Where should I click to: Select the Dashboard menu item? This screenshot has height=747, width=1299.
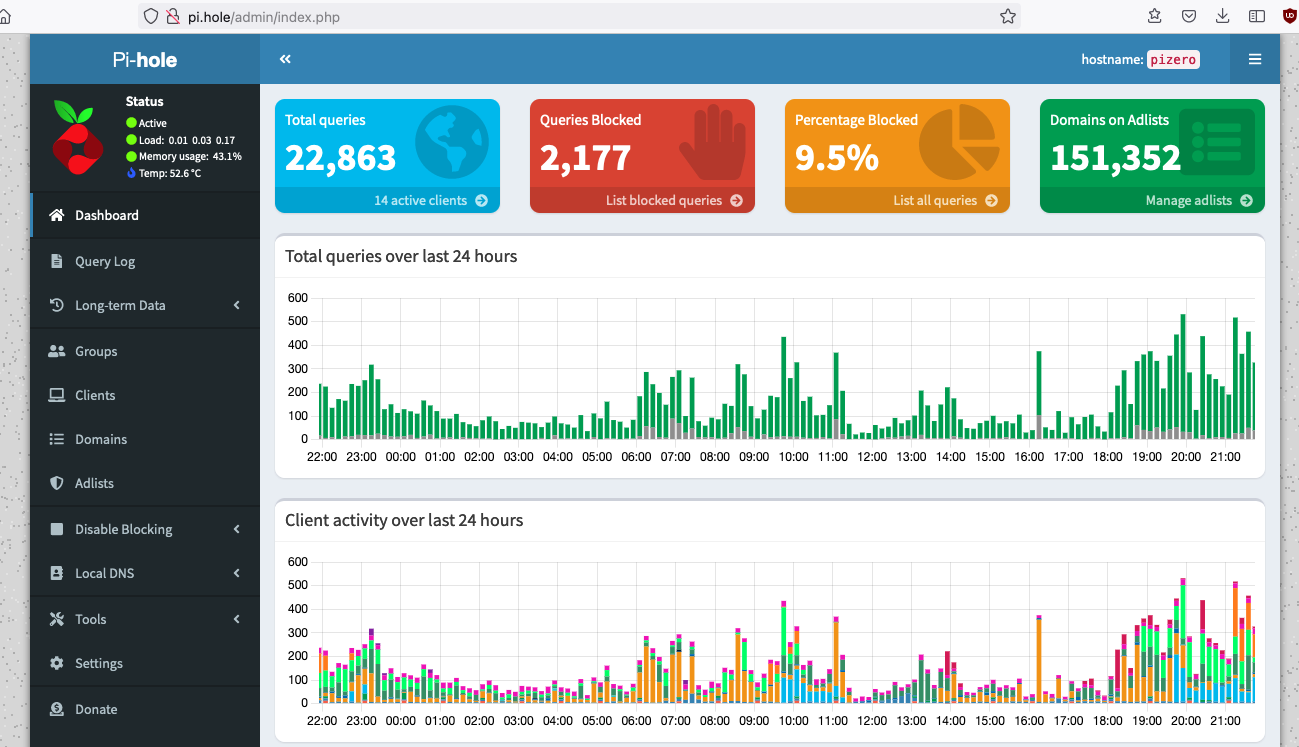[x=106, y=215]
